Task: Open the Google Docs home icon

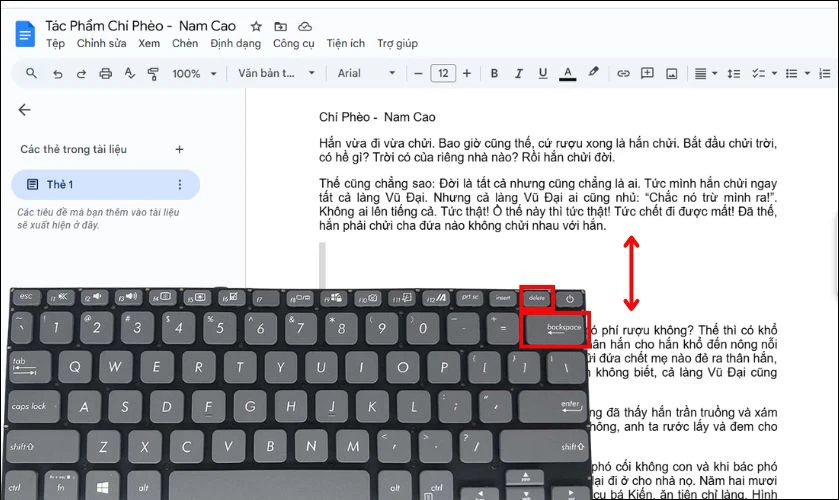Action: pyautogui.click(x=25, y=34)
